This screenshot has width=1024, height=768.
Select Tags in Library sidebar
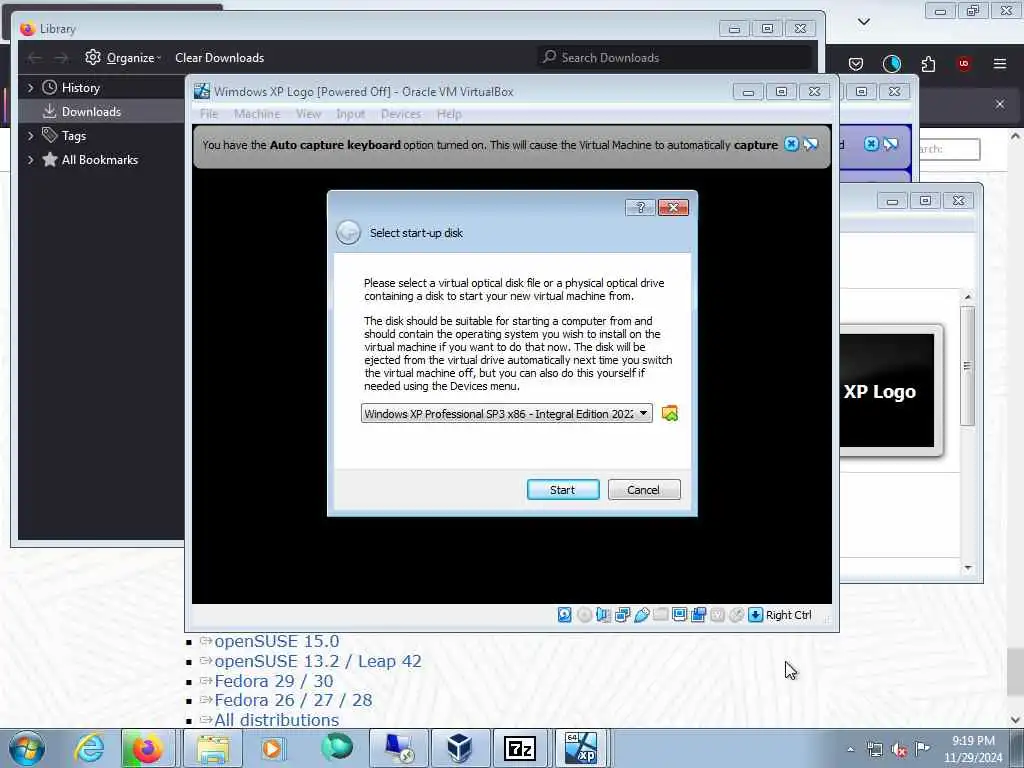tap(73, 136)
